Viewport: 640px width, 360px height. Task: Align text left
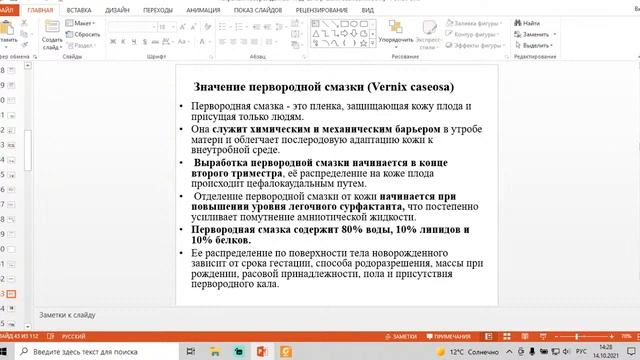coord(222,42)
